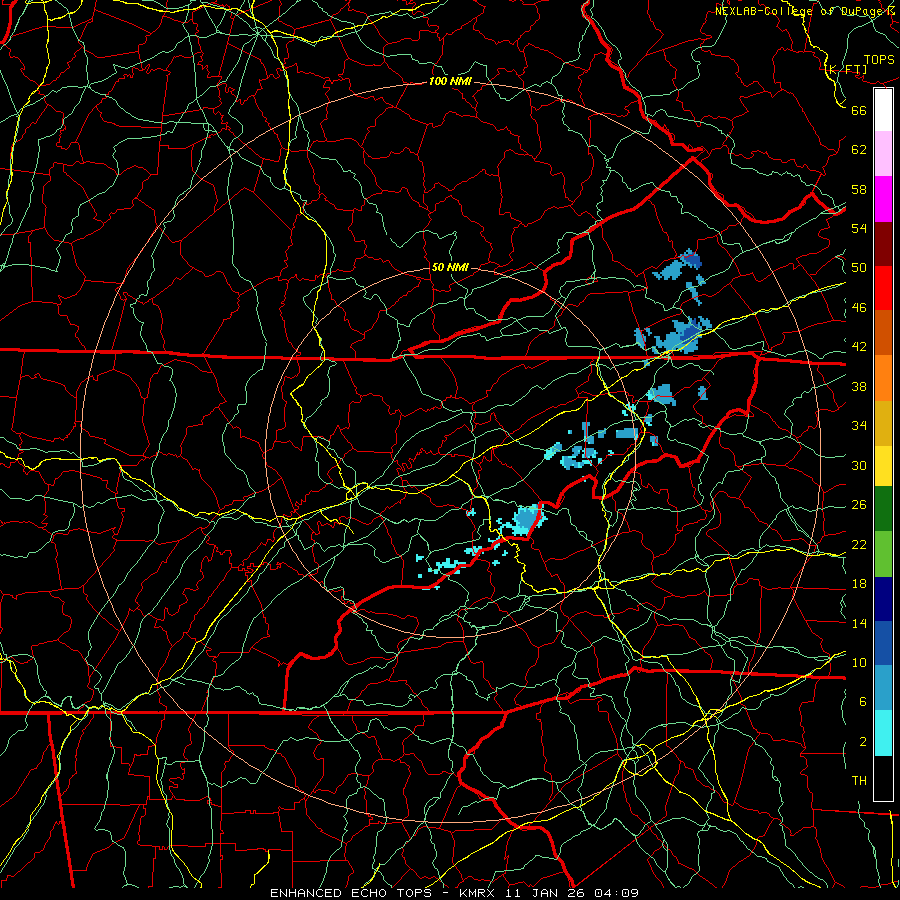Click the "26" scale value on the legend
The width and height of the screenshot is (900, 900).
tap(859, 505)
